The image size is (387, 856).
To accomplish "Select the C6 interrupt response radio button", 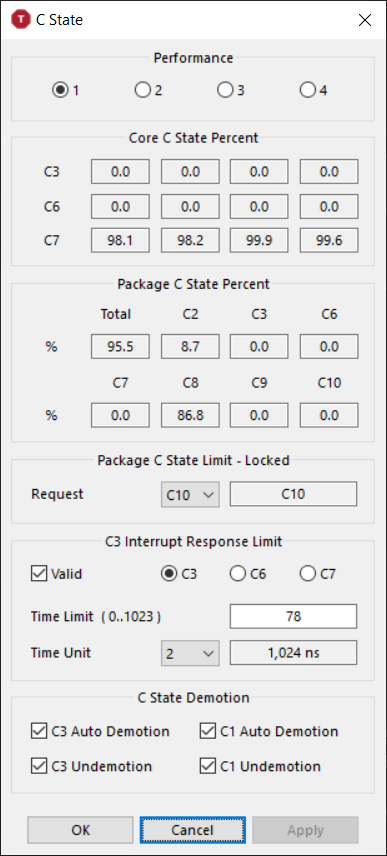I will [x=238, y=574].
